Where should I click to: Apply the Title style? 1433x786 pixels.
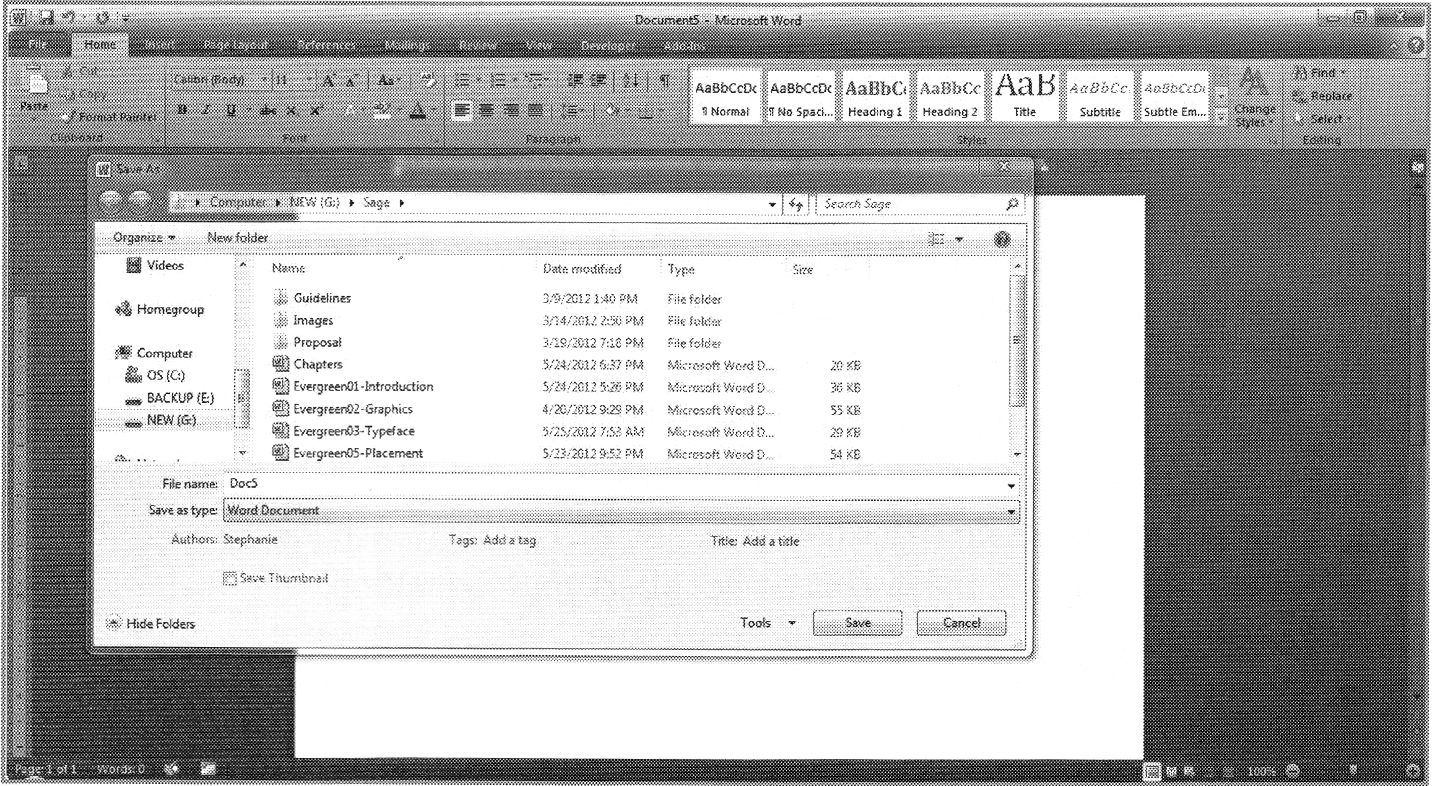[x=1025, y=98]
